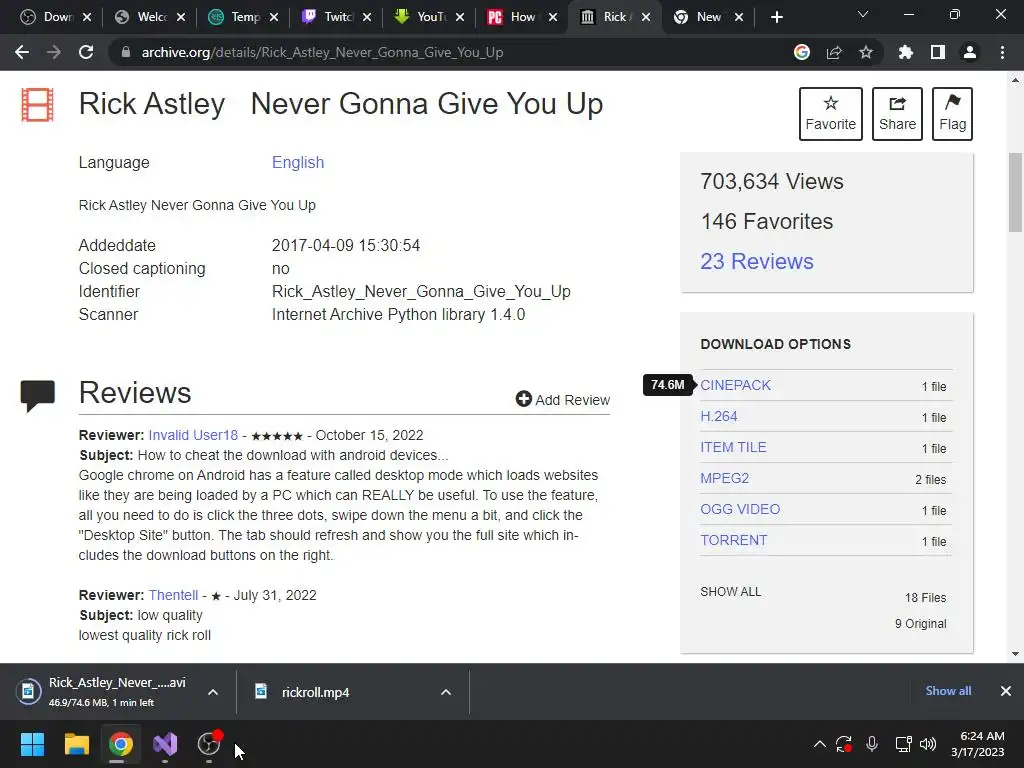Click the Flag button
This screenshot has width=1024, height=768.
[952, 114]
